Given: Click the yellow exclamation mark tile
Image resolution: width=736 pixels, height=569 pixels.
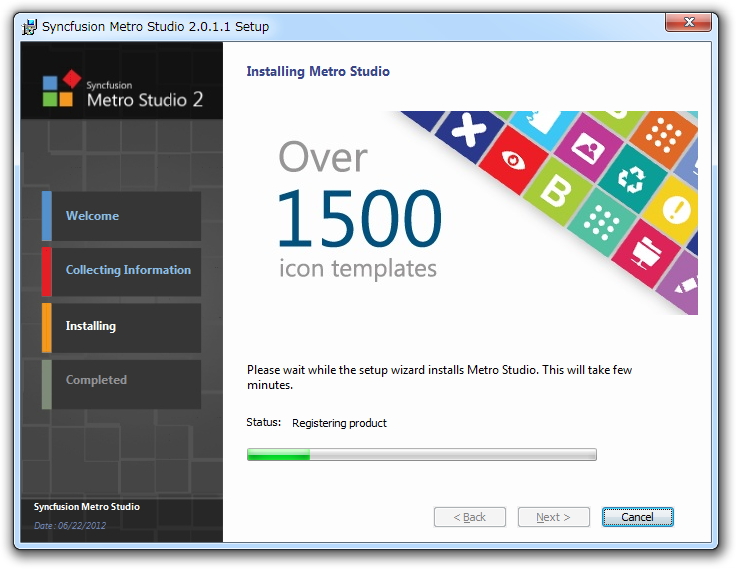Looking at the screenshot, I should coord(673,210).
